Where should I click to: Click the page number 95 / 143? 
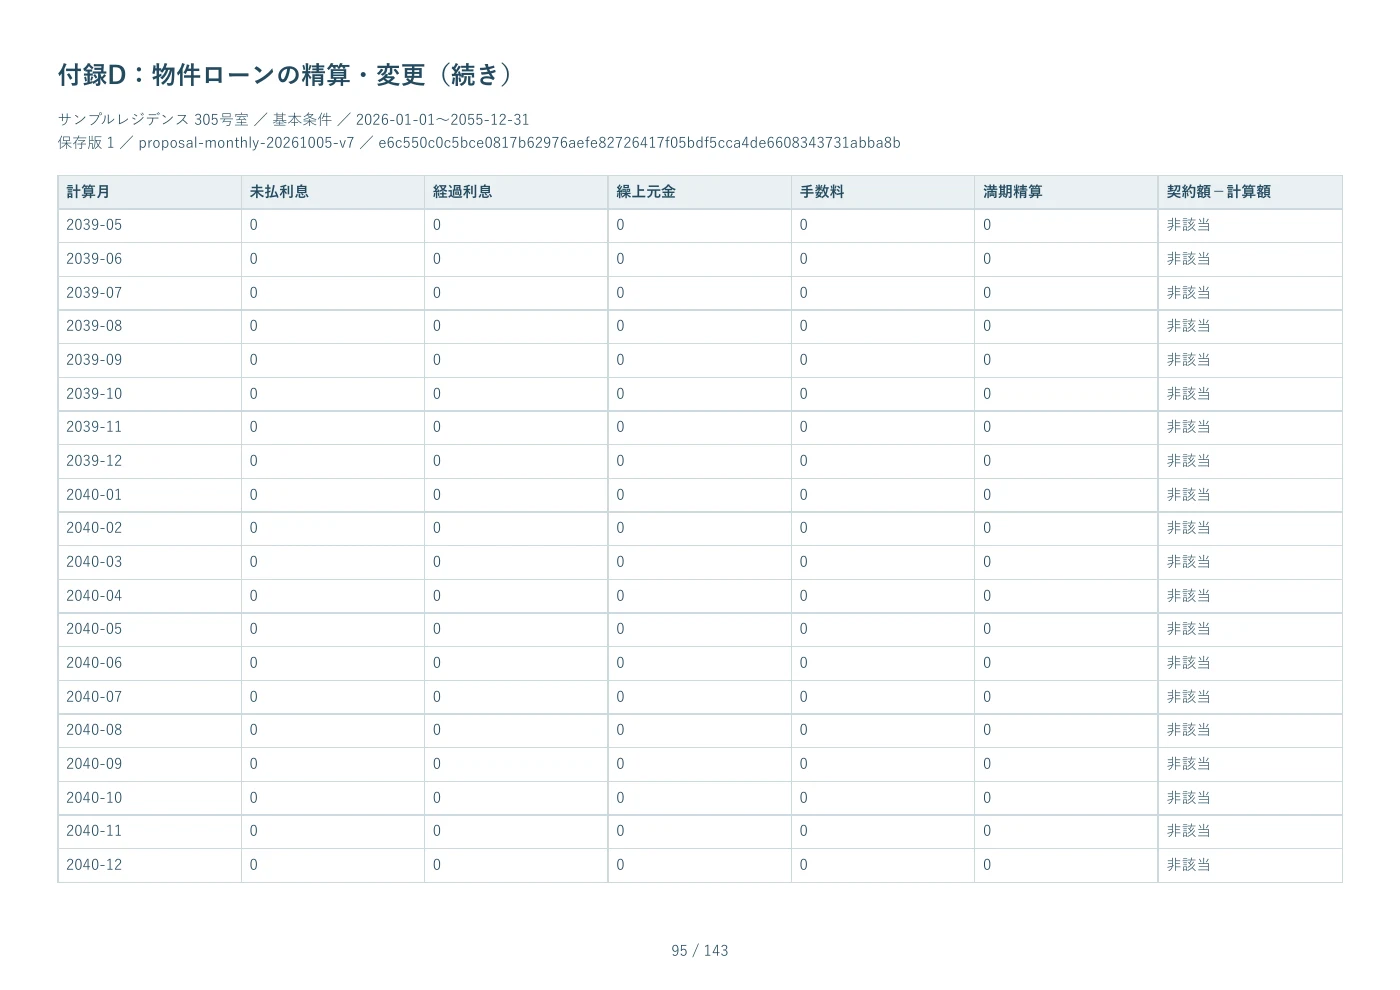point(700,951)
